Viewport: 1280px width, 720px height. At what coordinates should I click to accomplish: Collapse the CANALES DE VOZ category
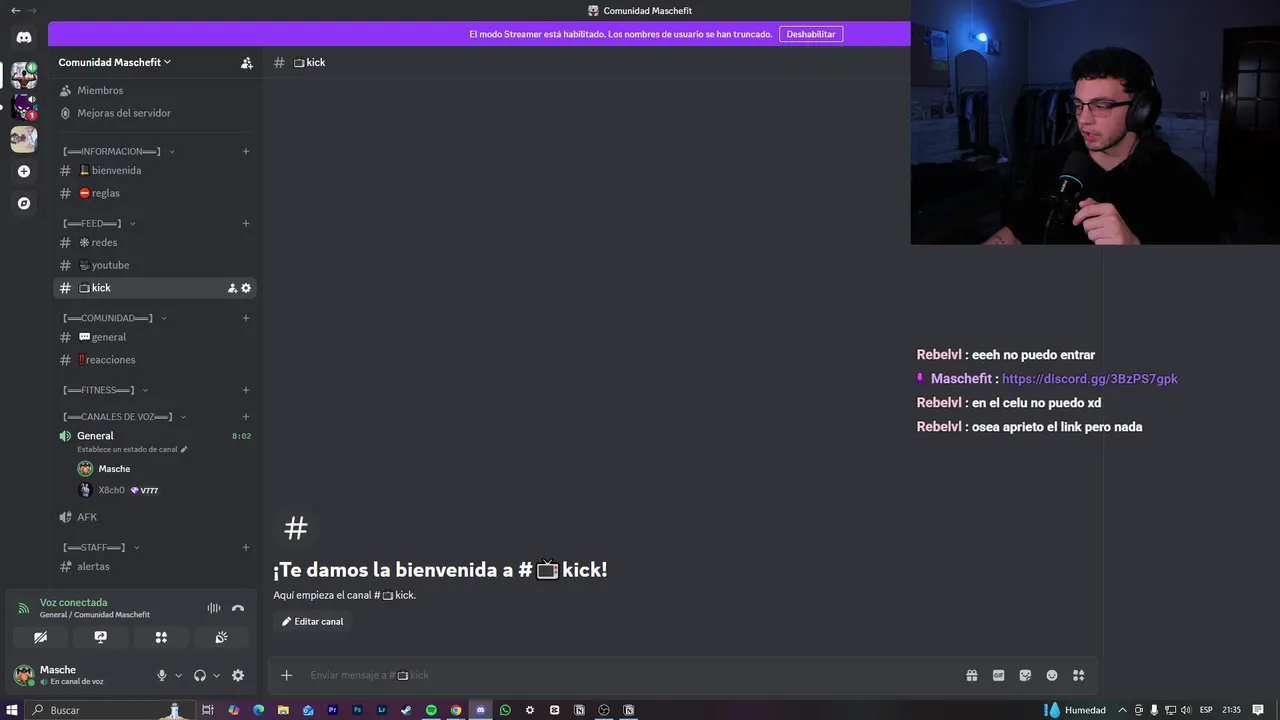(124, 416)
